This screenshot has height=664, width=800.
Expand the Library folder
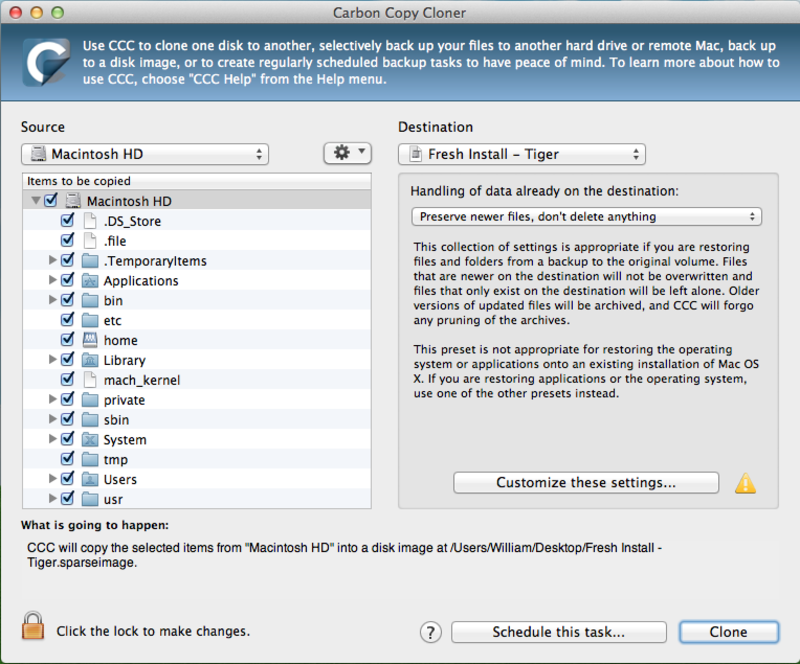[x=52, y=360]
